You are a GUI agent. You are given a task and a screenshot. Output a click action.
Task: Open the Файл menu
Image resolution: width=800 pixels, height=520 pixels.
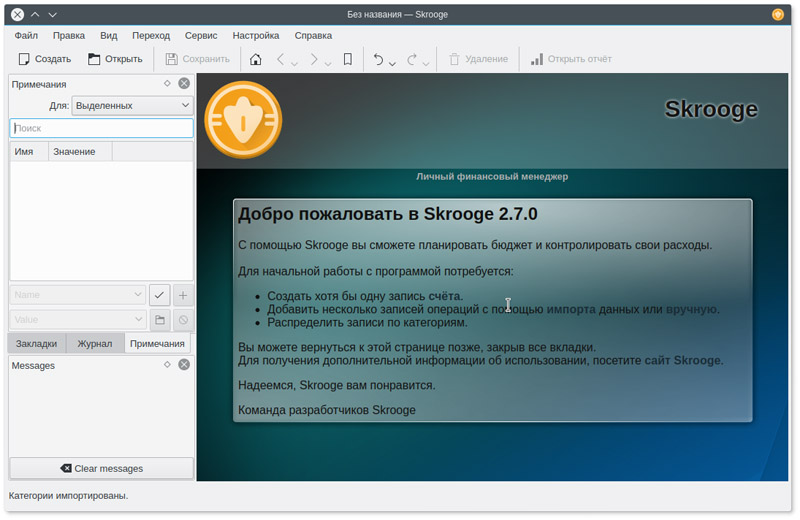point(26,36)
